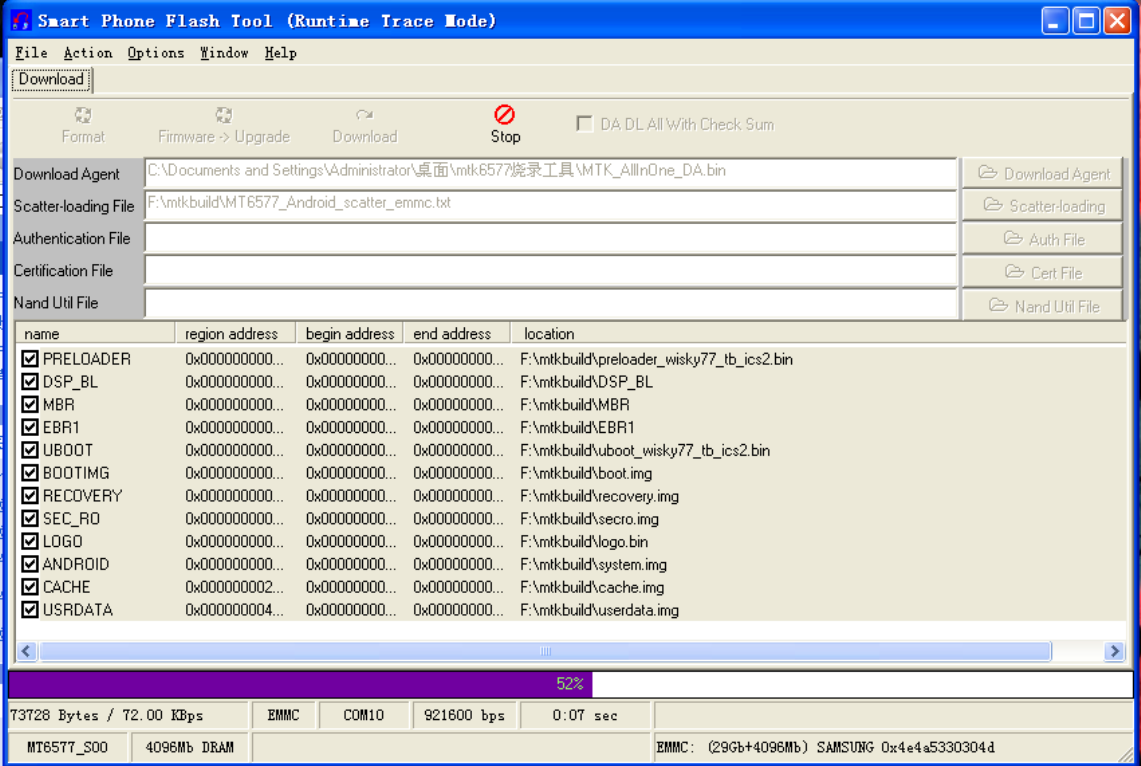Click the 921600 bps baud rate status
Viewport: 1141px width, 766px height.
[464, 715]
